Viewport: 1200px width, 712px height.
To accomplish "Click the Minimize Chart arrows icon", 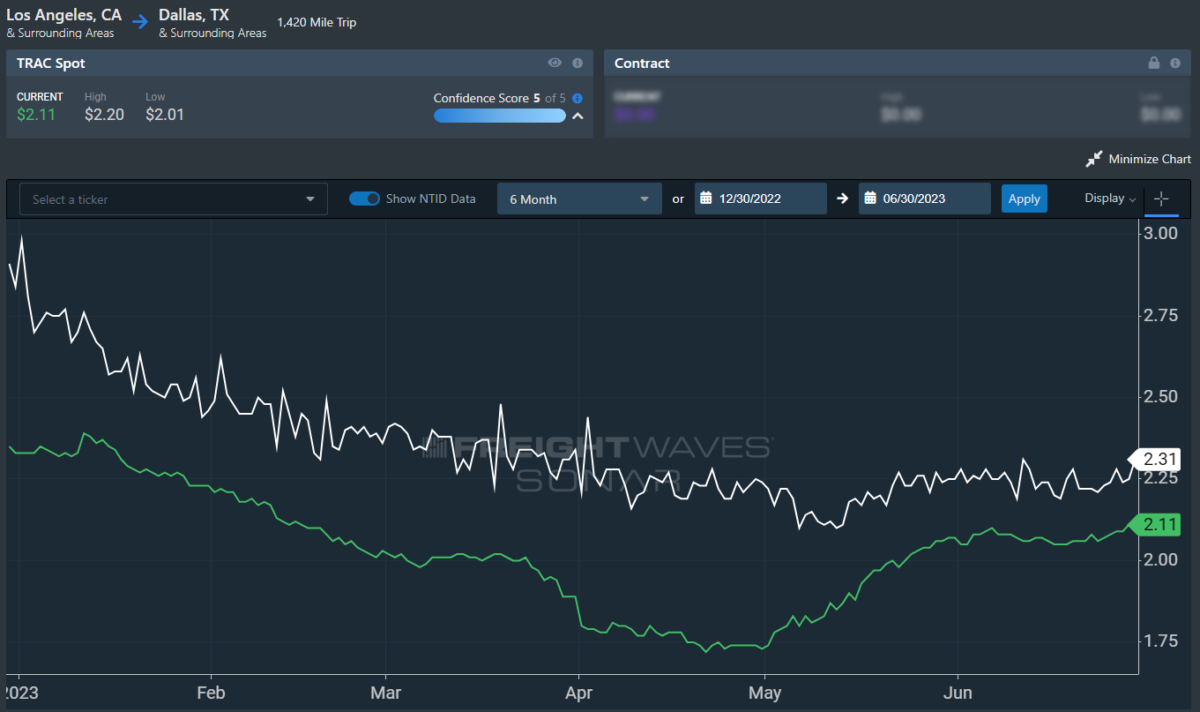I will 1094,159.
